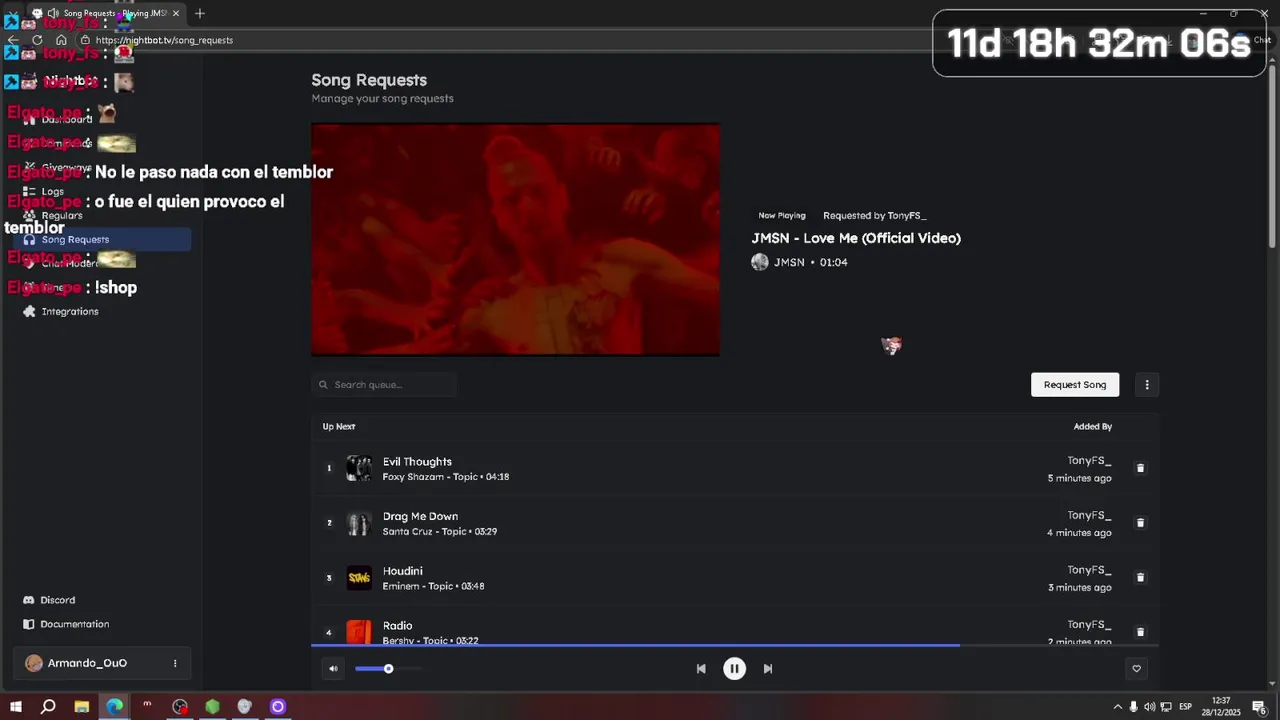The width and height of the screenshot is (1280, 720).
Task: Open the Logs page in the sidebar
Action: [x=52, y=192]
